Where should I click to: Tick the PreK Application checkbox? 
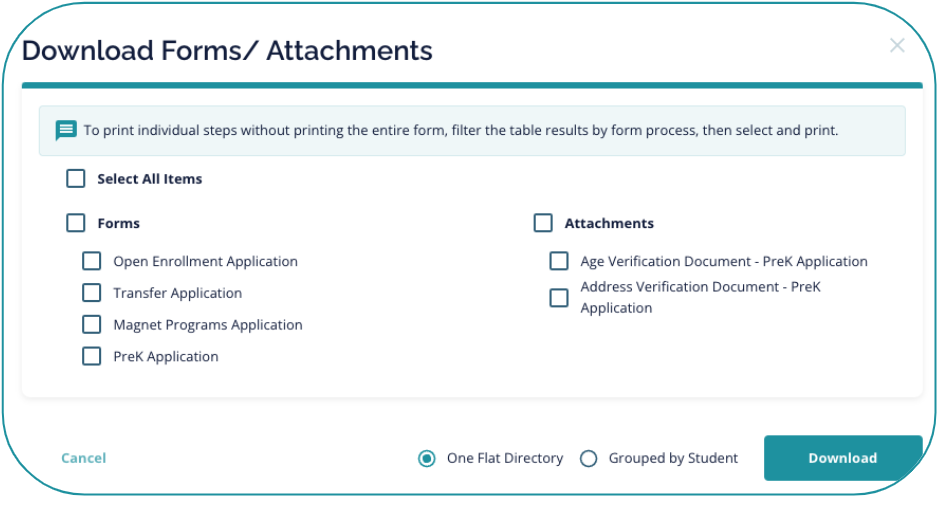click(92, 356)
